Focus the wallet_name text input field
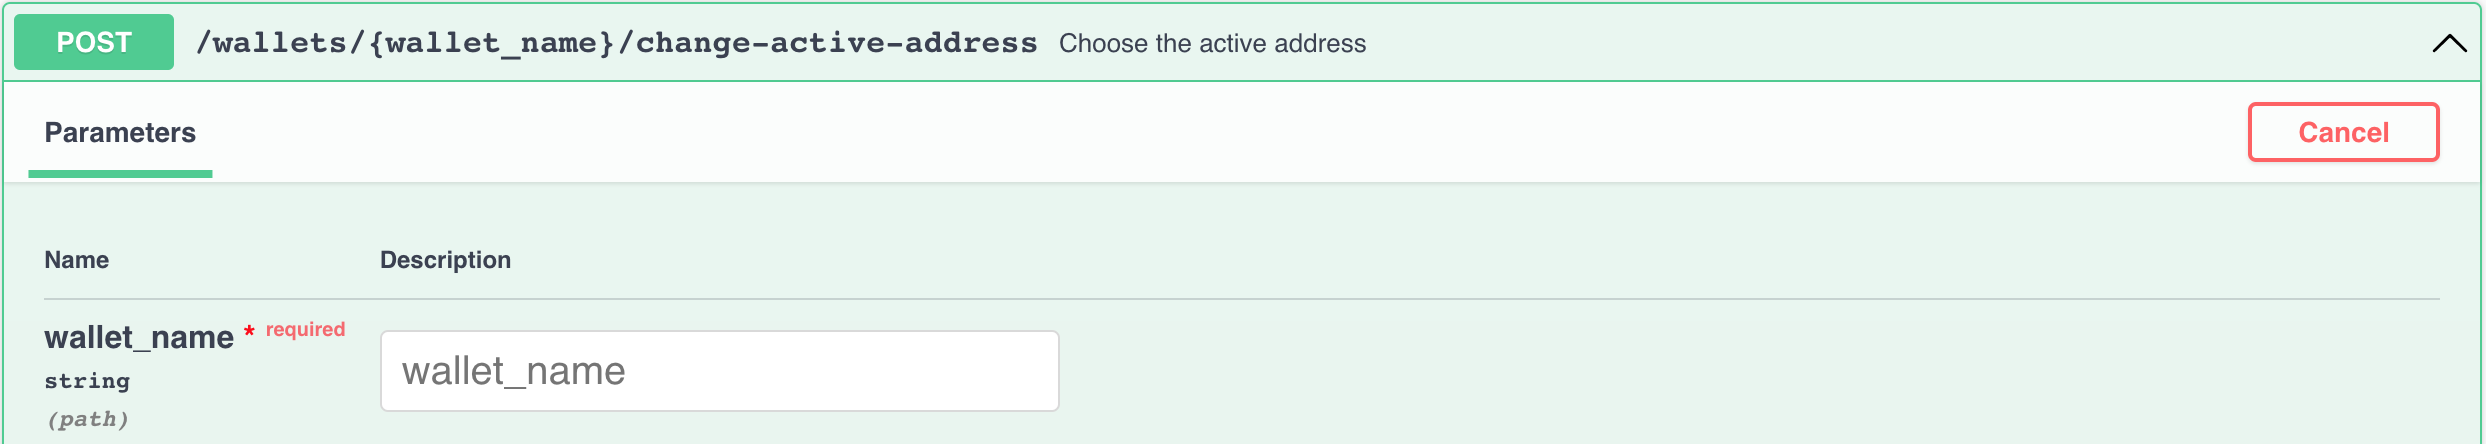 click(x=719, y=371)
